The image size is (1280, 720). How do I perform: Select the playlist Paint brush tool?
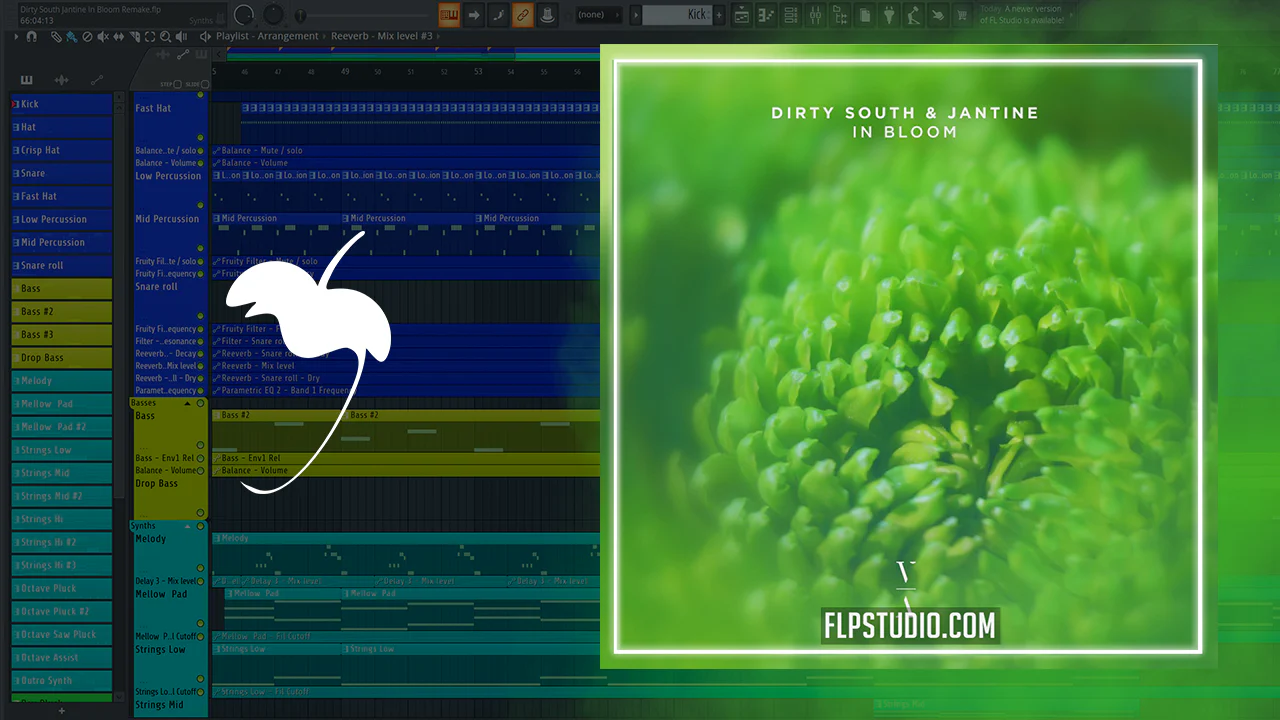(x=72, y=37)
